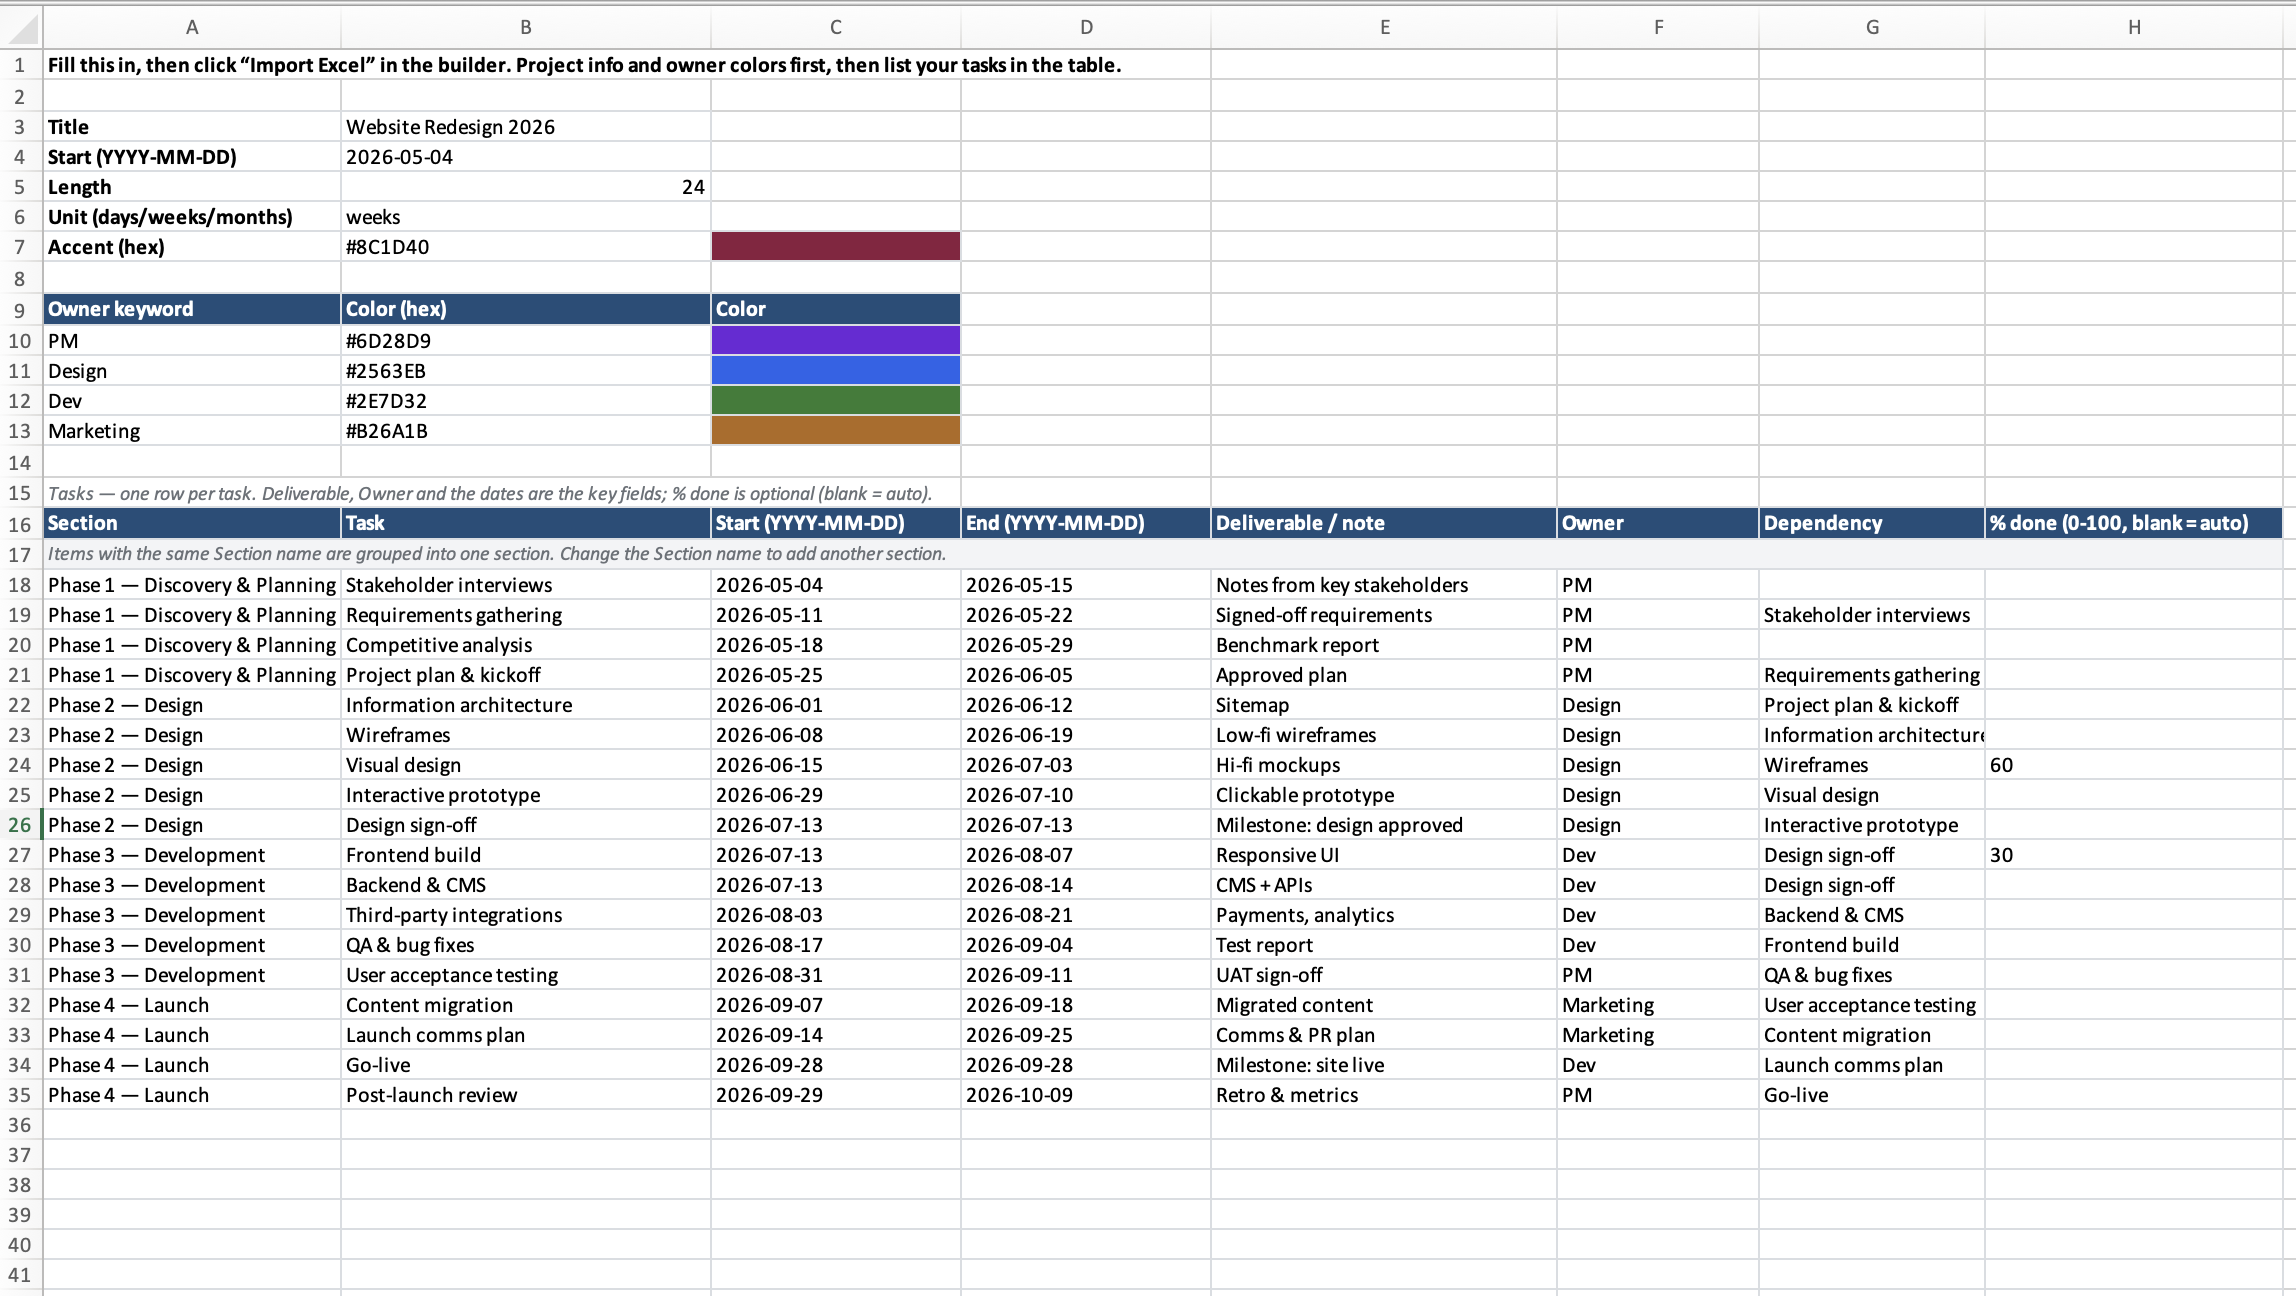Select the title cell 'Website Redesign 2026'
This screenshot has width=2296, height=1296.
pos(526,127)
